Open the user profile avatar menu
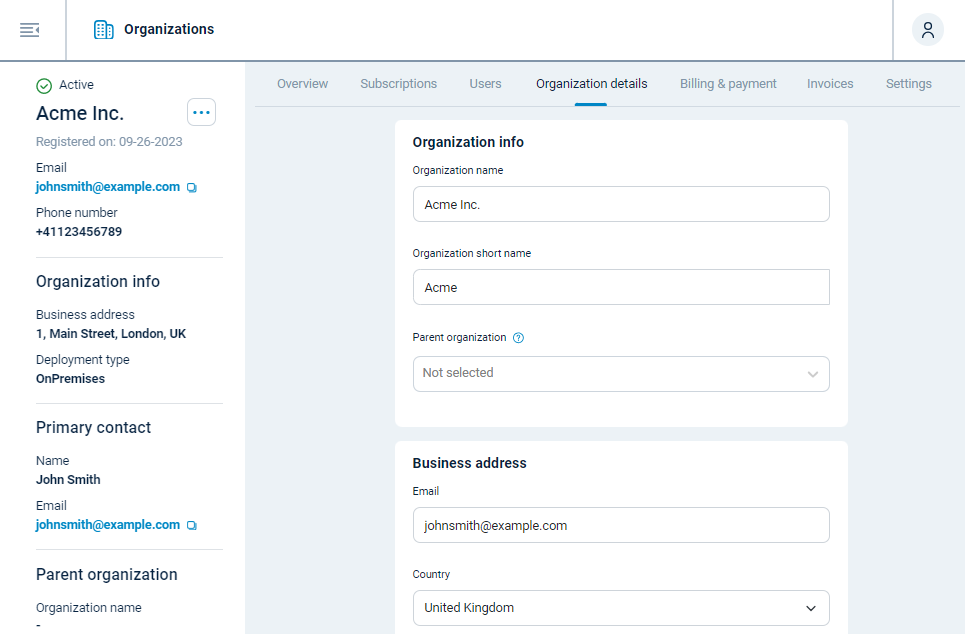The width and height of the screenshot is (965, 634). (x=927, y=29)
